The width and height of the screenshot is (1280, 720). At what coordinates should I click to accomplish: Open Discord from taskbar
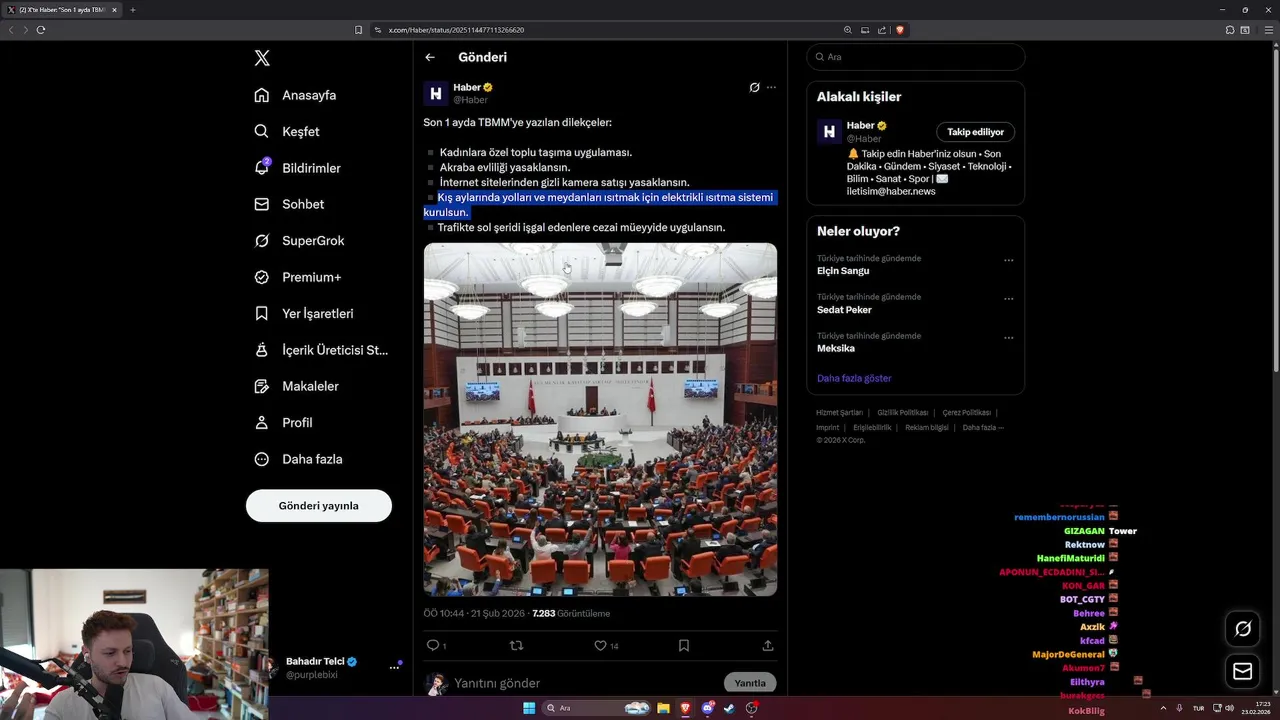tap(707, 708)
